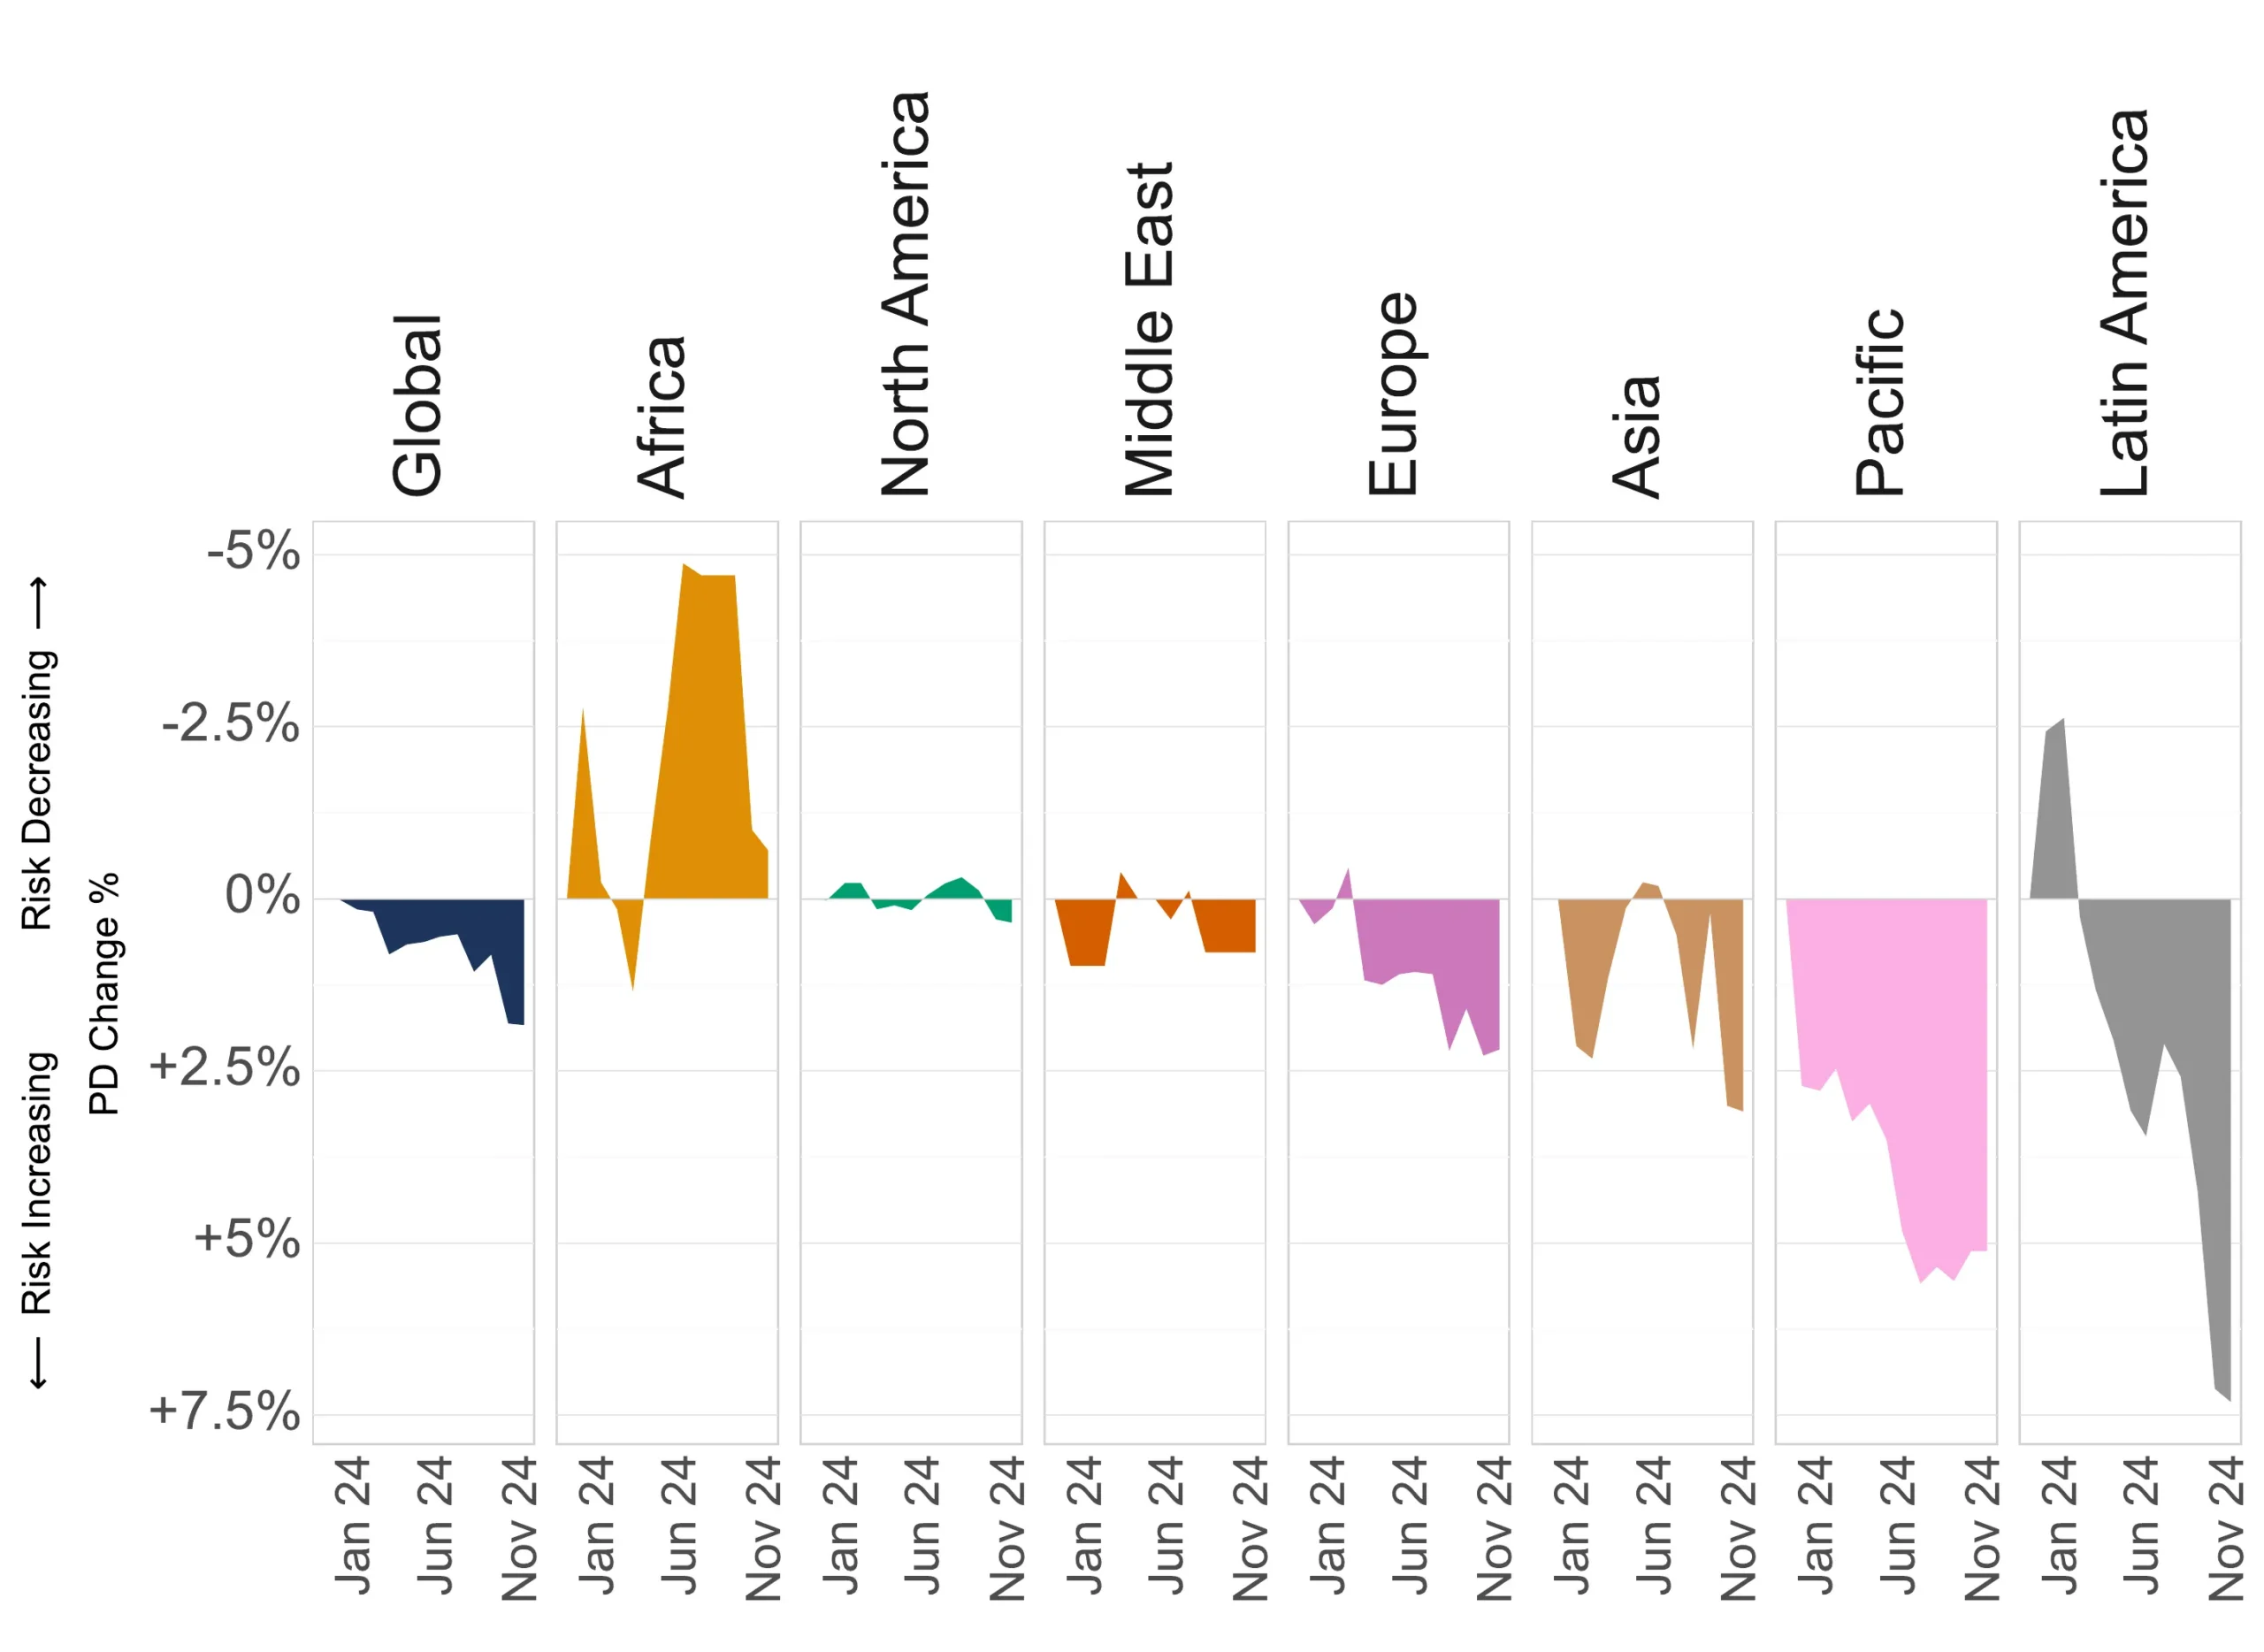The height and width of the screenshot is (1652, 2264).
Task: Click the PD Change % axis title
Action: point(104,994)
